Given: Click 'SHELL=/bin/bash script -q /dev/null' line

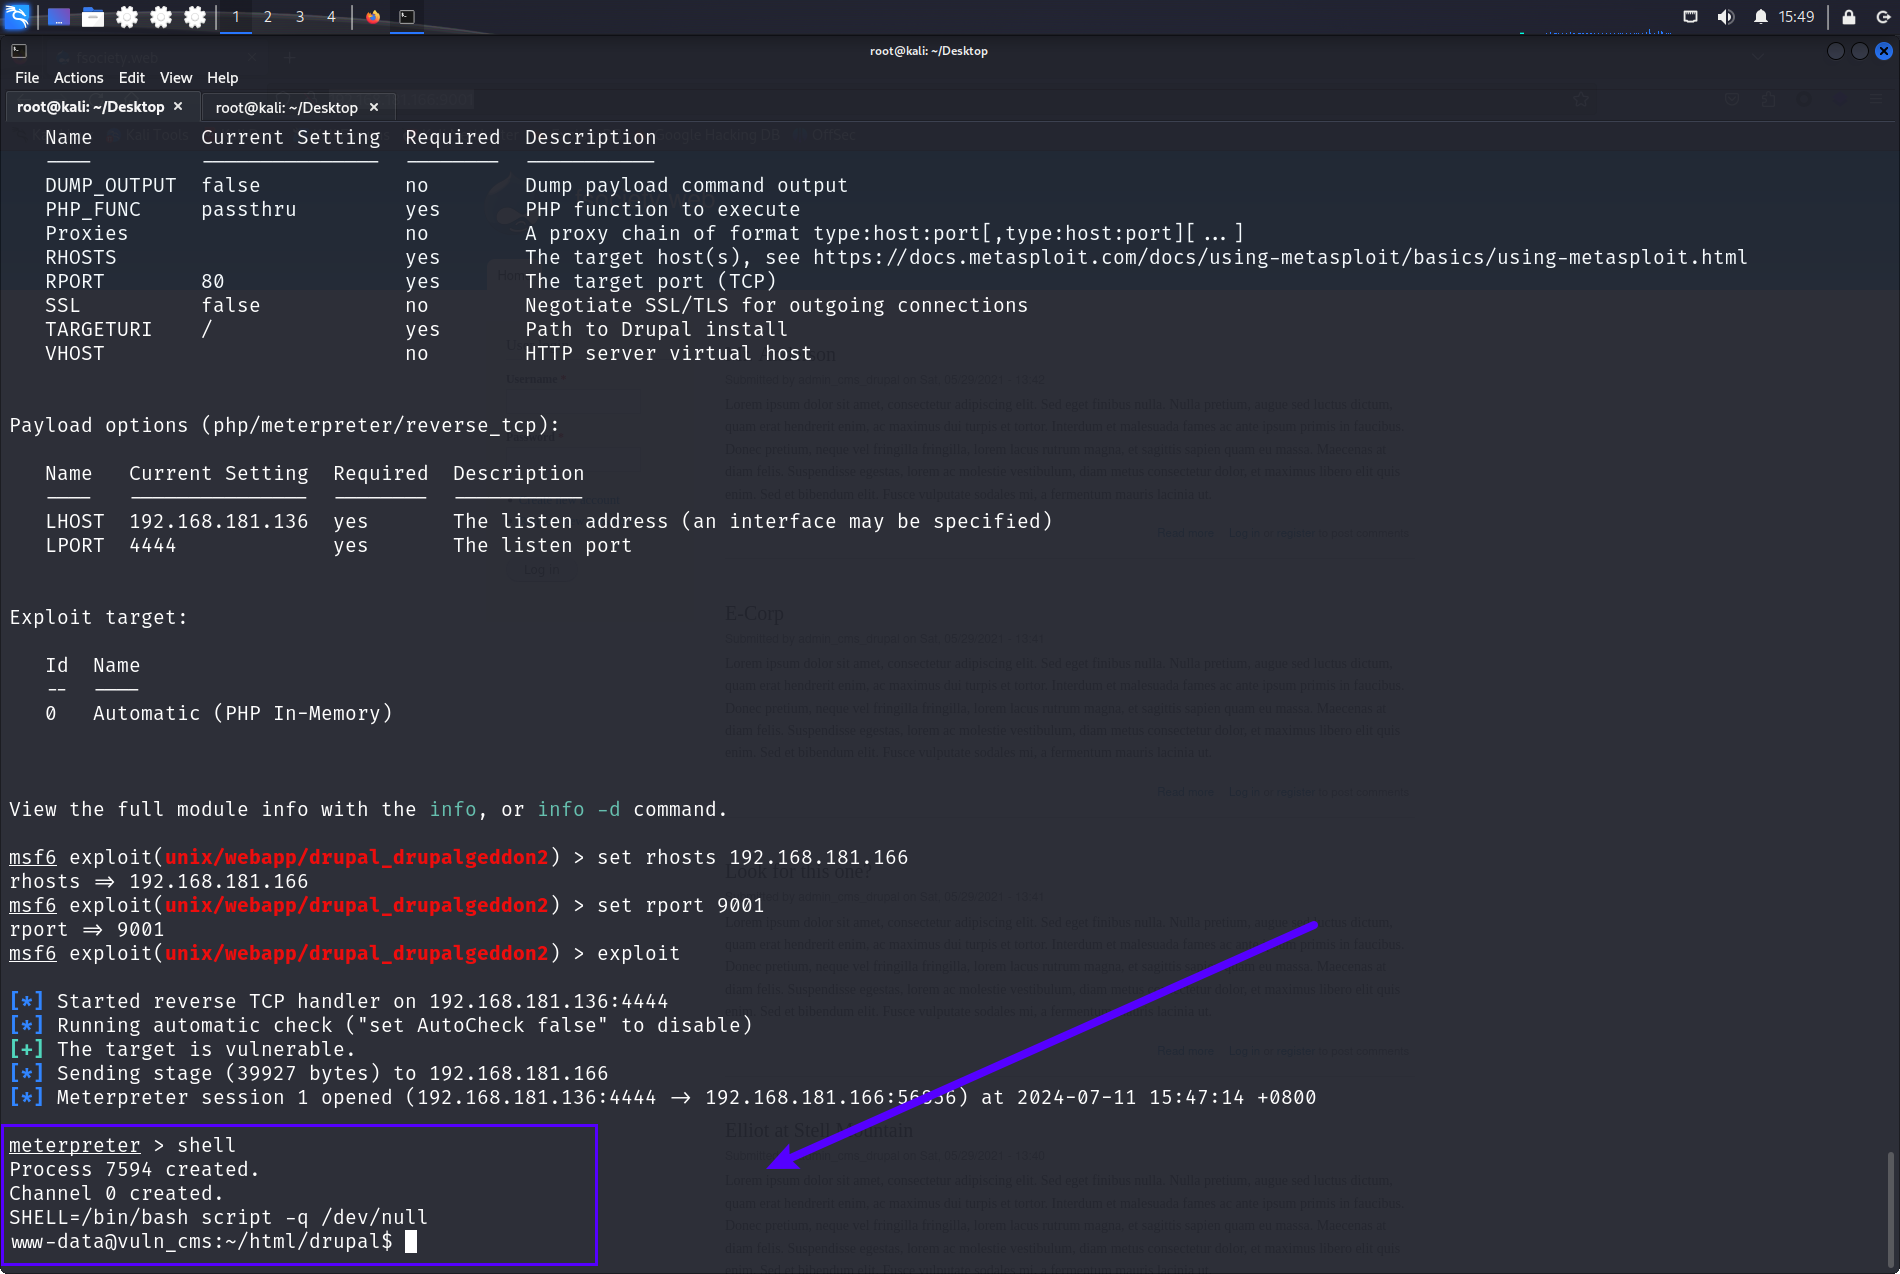Looking at the screenshot, I should tap(218, 1217).
